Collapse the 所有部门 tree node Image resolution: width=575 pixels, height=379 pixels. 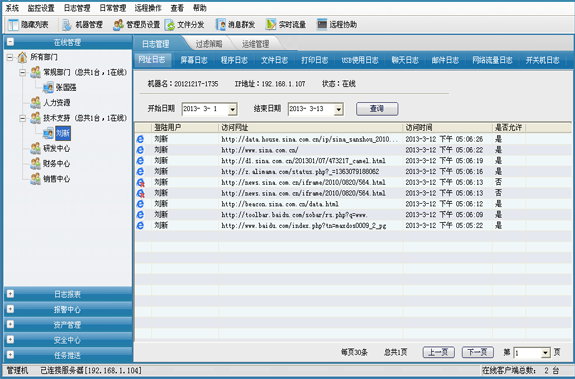coord(10,57)
